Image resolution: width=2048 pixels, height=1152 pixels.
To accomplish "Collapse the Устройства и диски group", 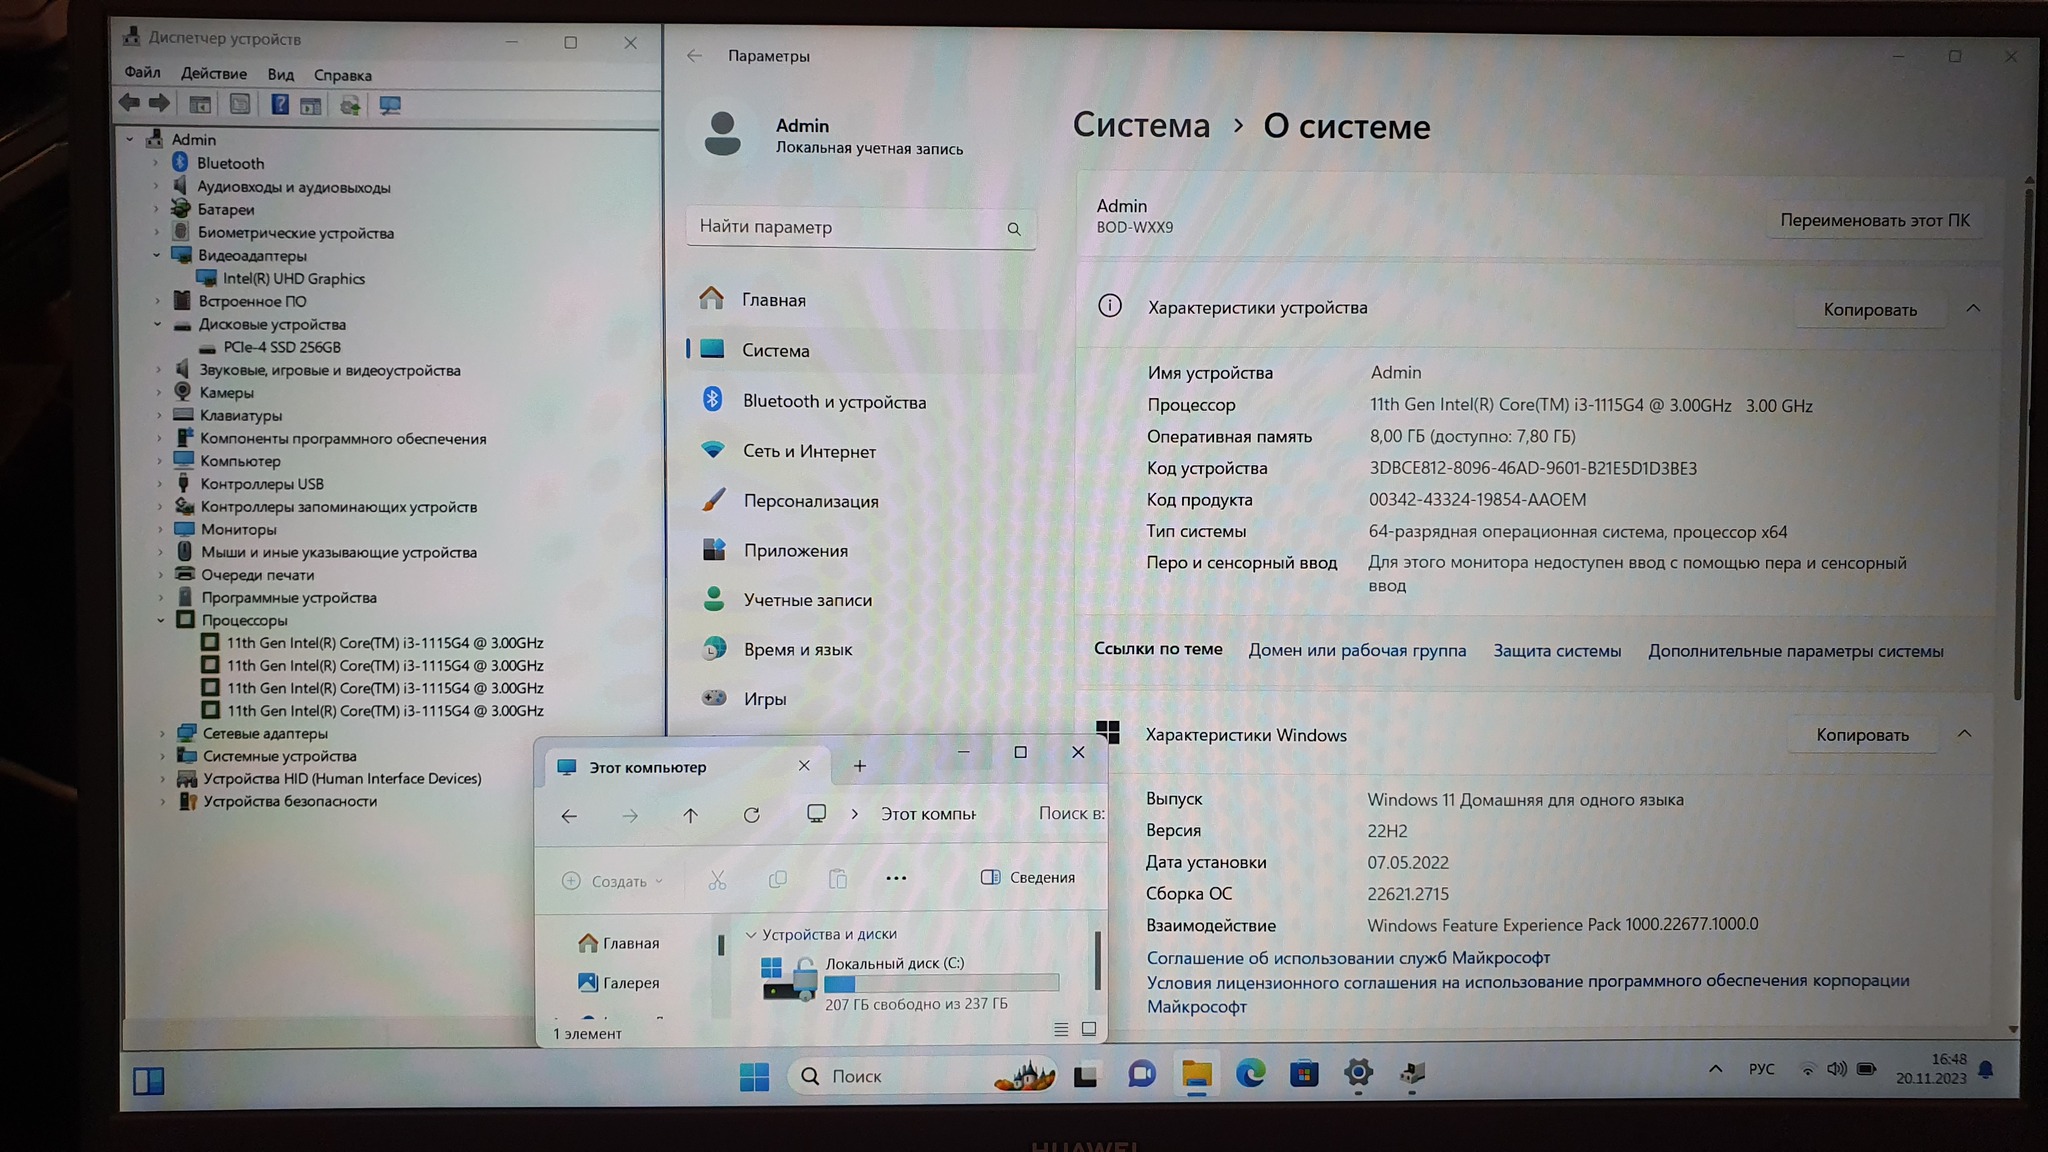I will point(751,934).
